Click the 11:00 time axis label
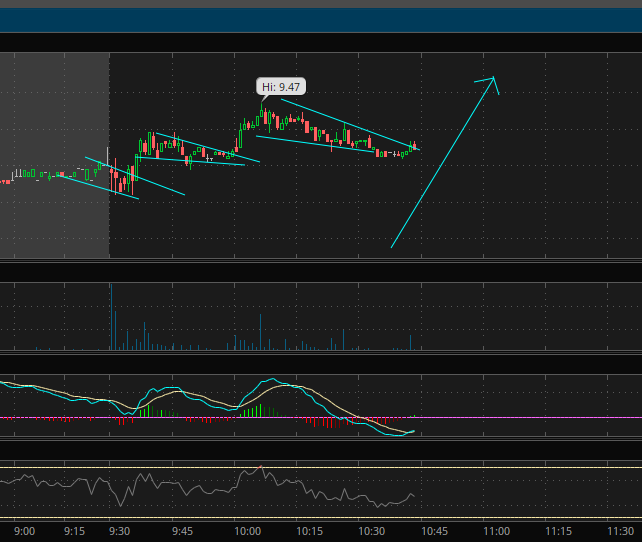642x542 pixels. (x=497, y=531)
